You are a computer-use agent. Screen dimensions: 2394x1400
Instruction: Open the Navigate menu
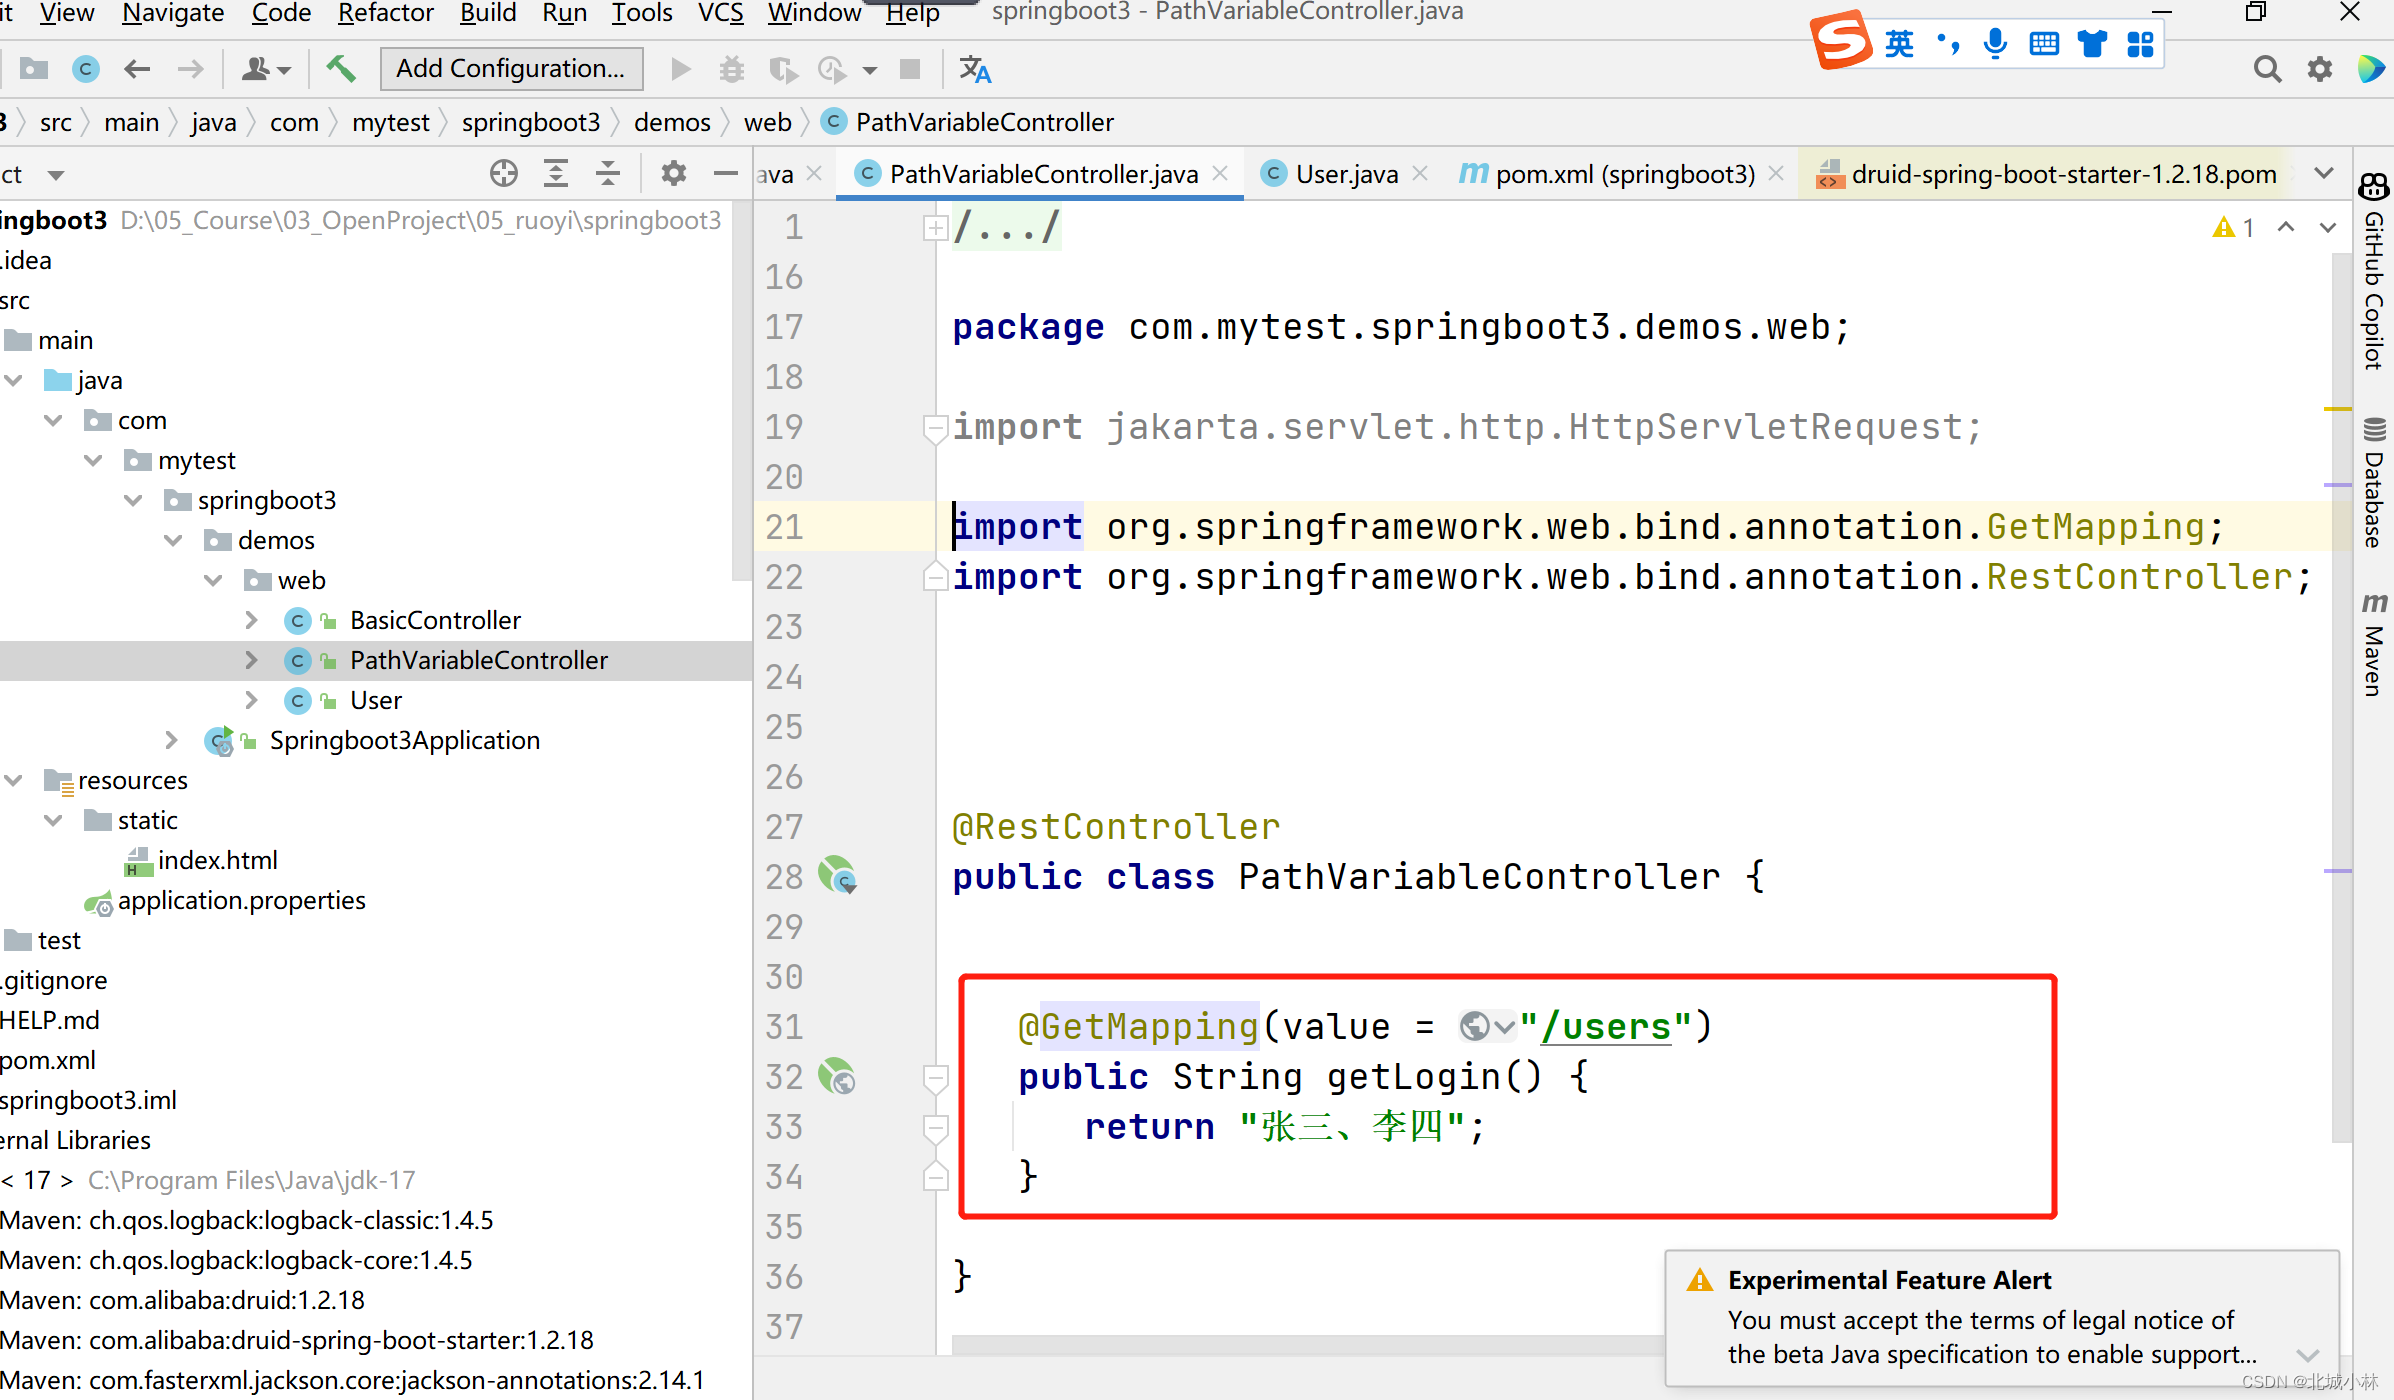coord(173,13)
